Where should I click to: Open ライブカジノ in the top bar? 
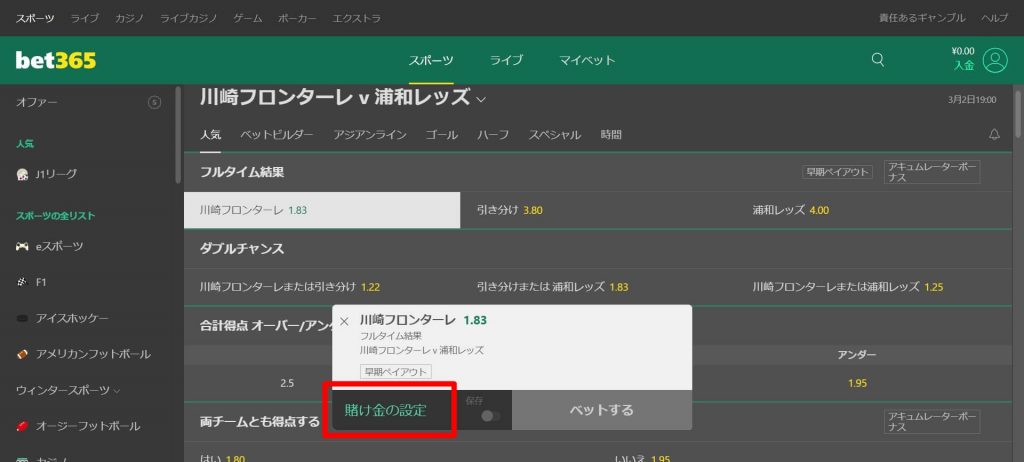coord(189,18)
